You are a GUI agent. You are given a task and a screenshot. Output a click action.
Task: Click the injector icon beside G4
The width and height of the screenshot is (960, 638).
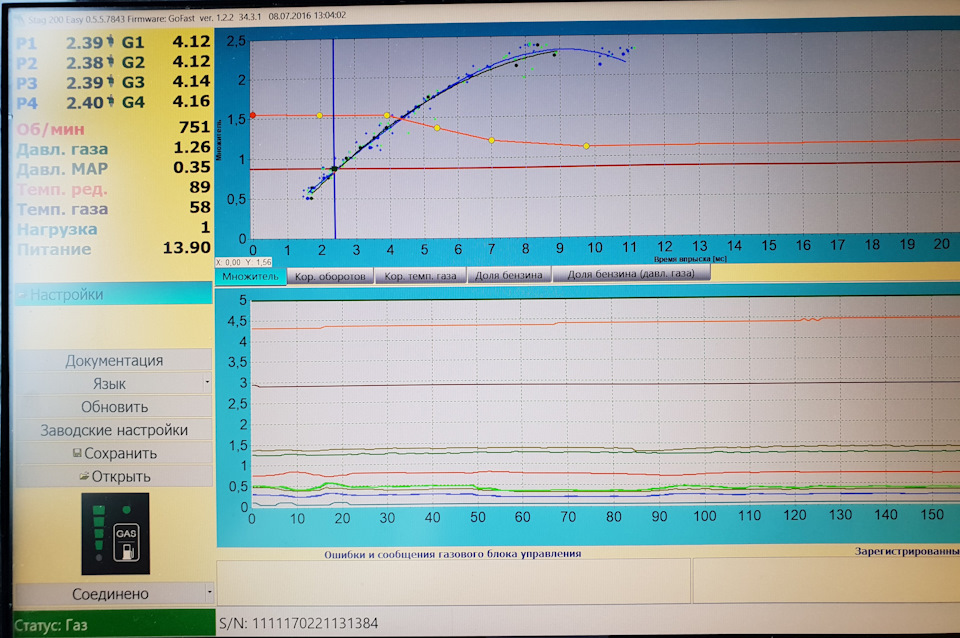coord(111,102)
